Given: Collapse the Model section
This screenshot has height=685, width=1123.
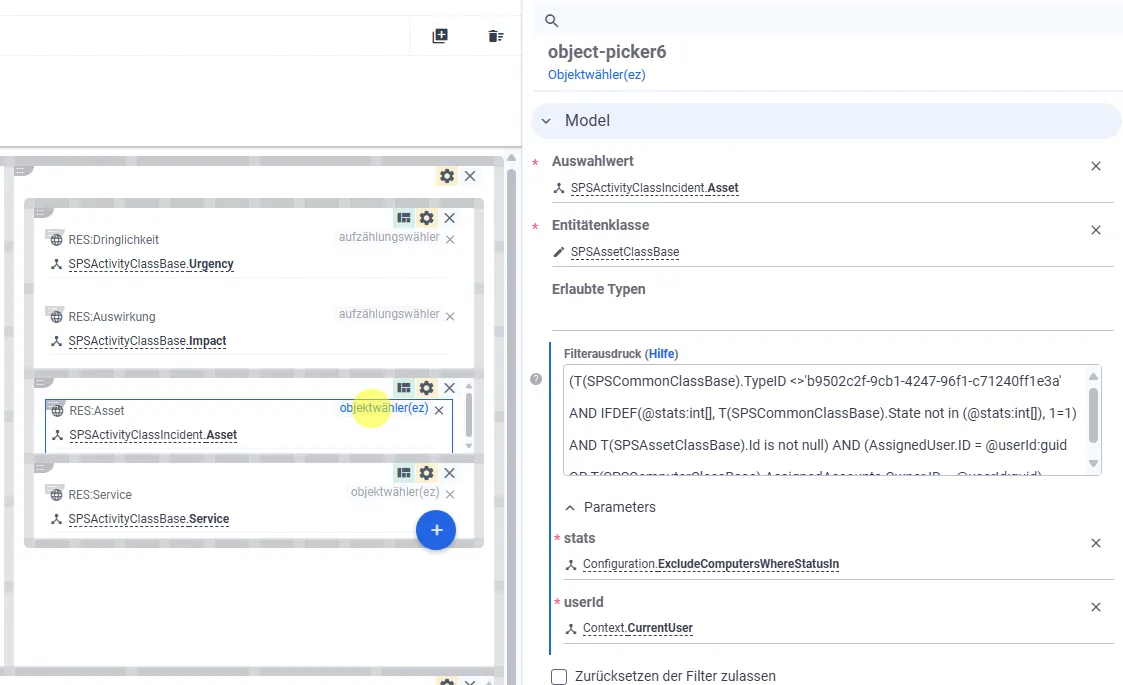Looking at the screenshot, I should tap(547, 121).
